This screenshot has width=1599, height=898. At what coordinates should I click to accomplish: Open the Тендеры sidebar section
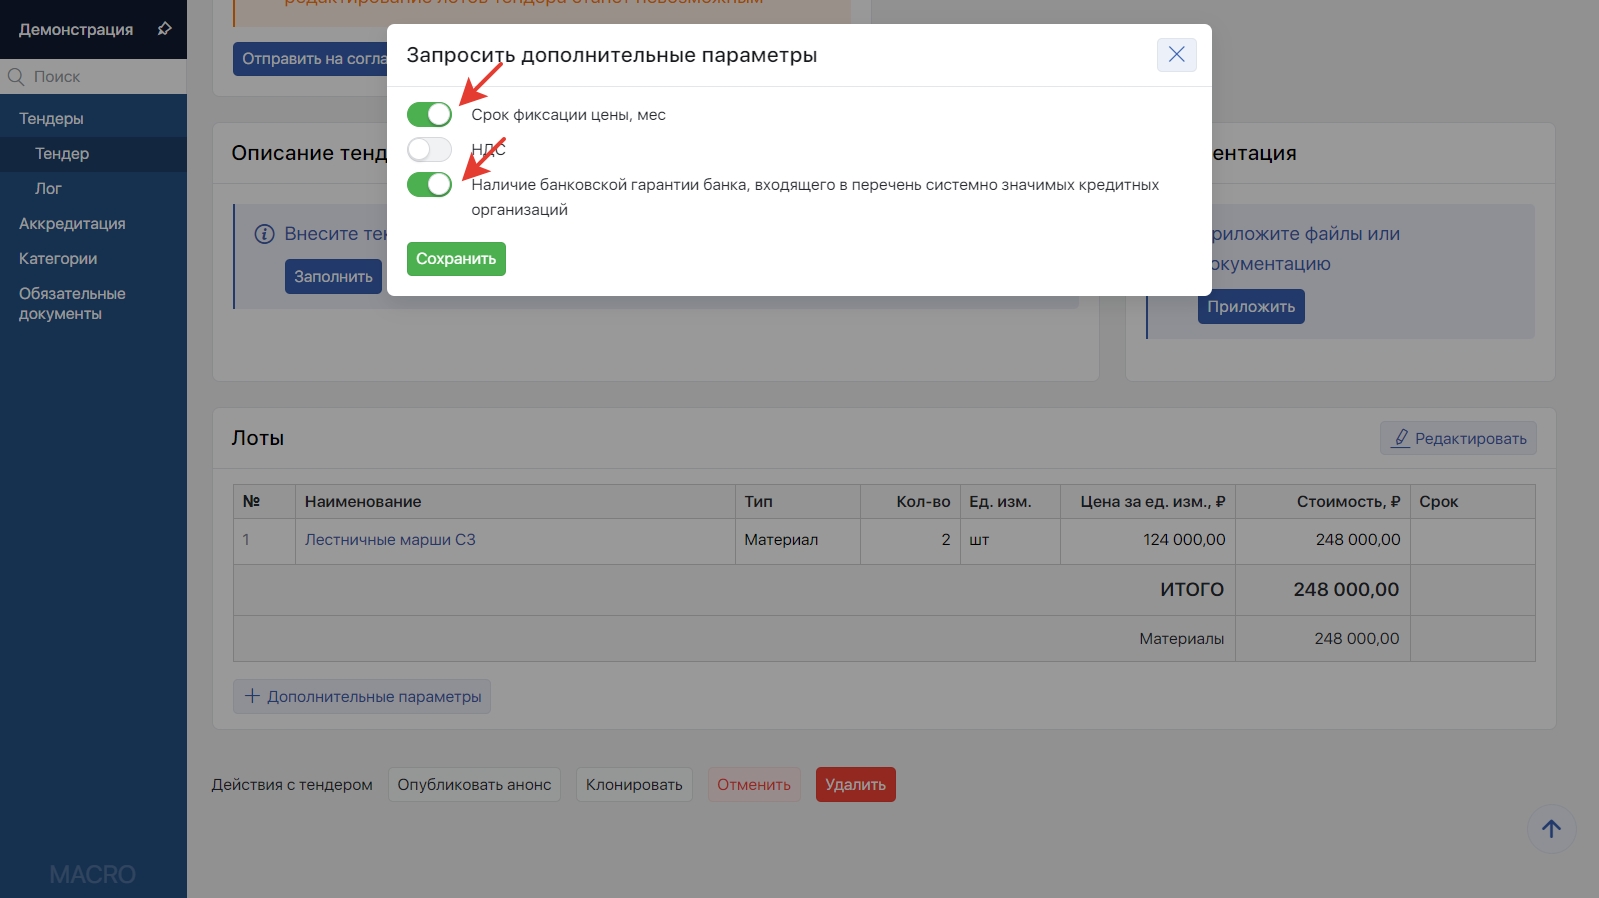[x=51, y=119]
